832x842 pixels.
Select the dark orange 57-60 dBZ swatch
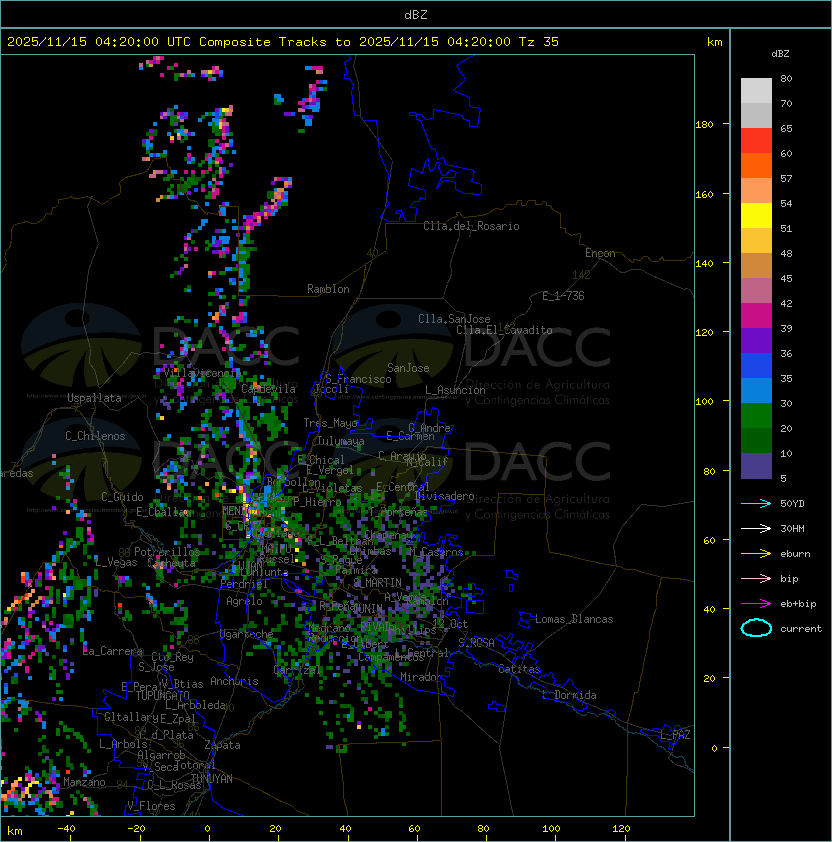click(x=756, y=165)
